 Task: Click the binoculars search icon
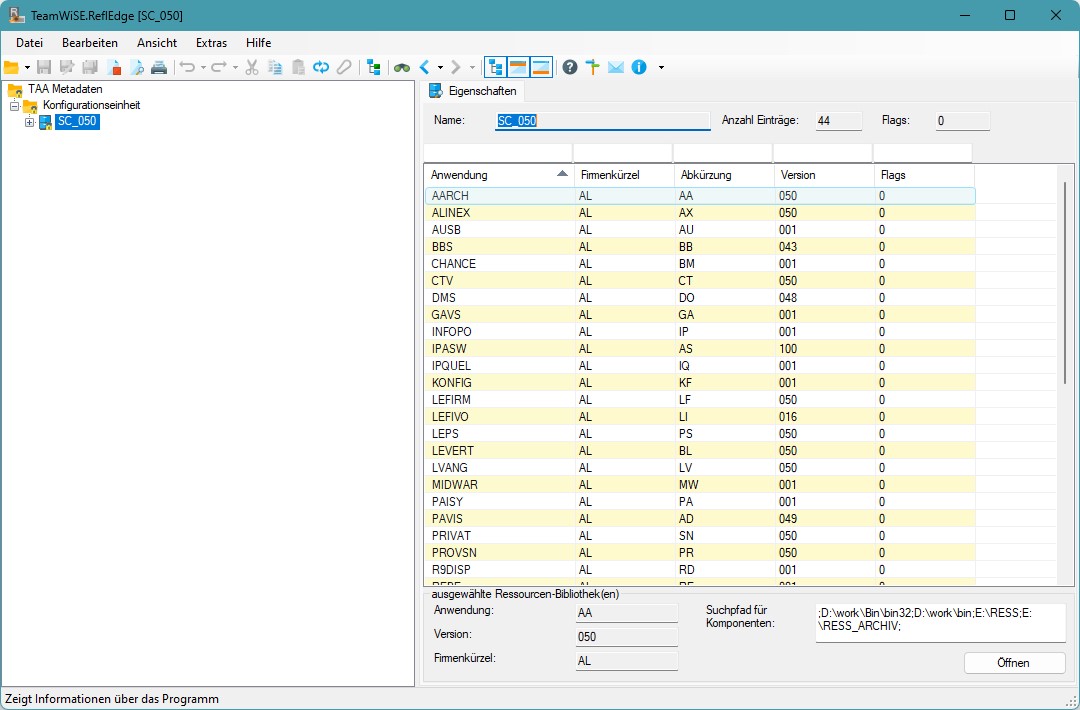(401, 68)
